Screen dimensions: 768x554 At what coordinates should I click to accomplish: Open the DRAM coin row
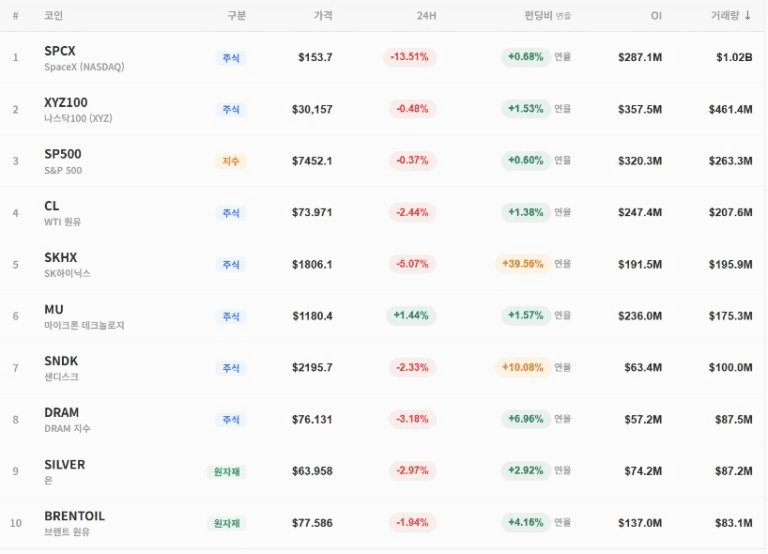pyautogui.click(x=382, y=420)
